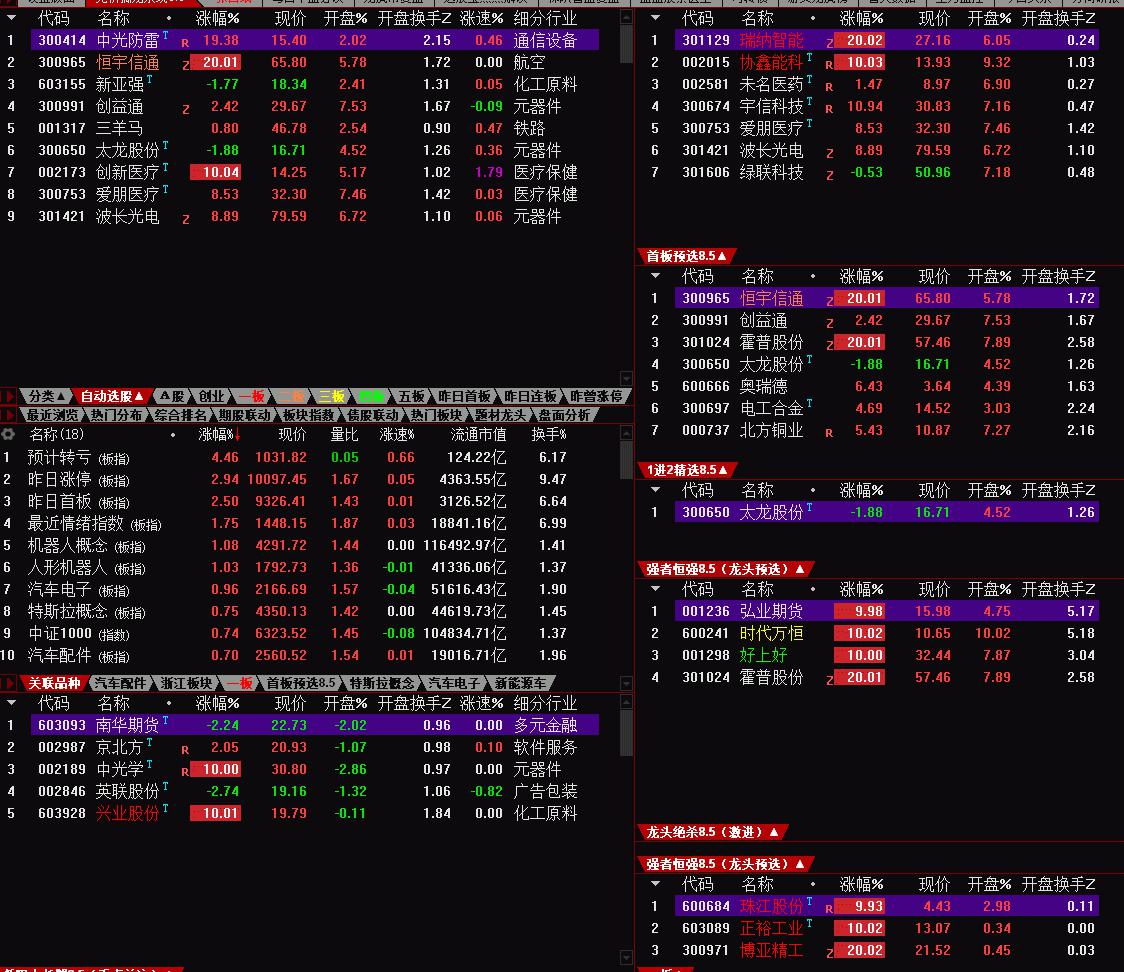Screen dimensions: 1124x972
Task: Click the T marker next to 中光防雷
Action: 166,35
